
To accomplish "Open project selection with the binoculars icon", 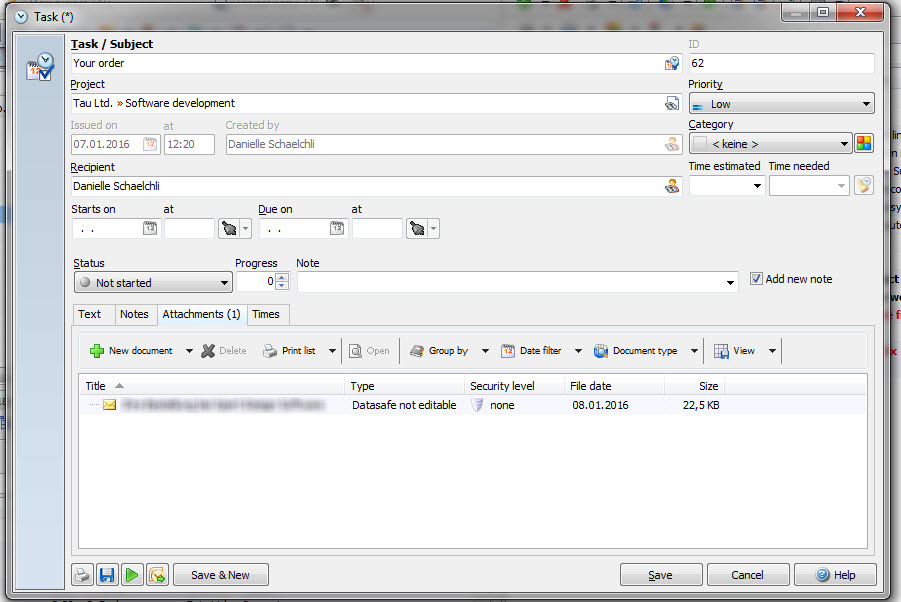I will 672,103.
